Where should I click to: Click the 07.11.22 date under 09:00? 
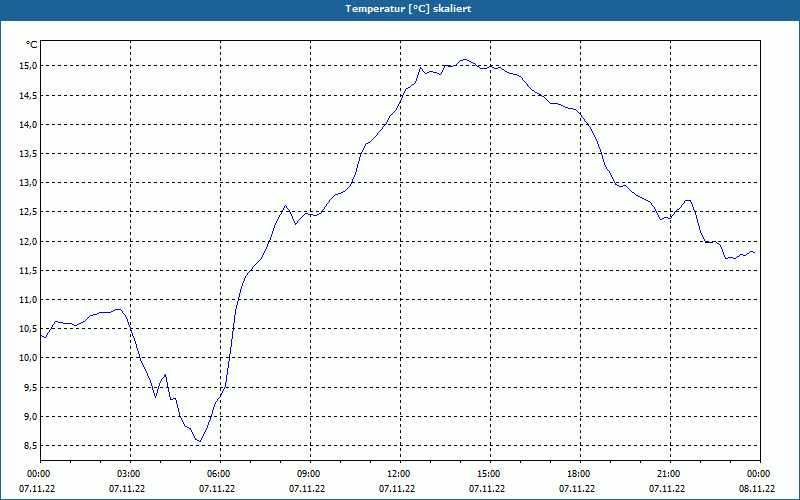coord(307,488)
